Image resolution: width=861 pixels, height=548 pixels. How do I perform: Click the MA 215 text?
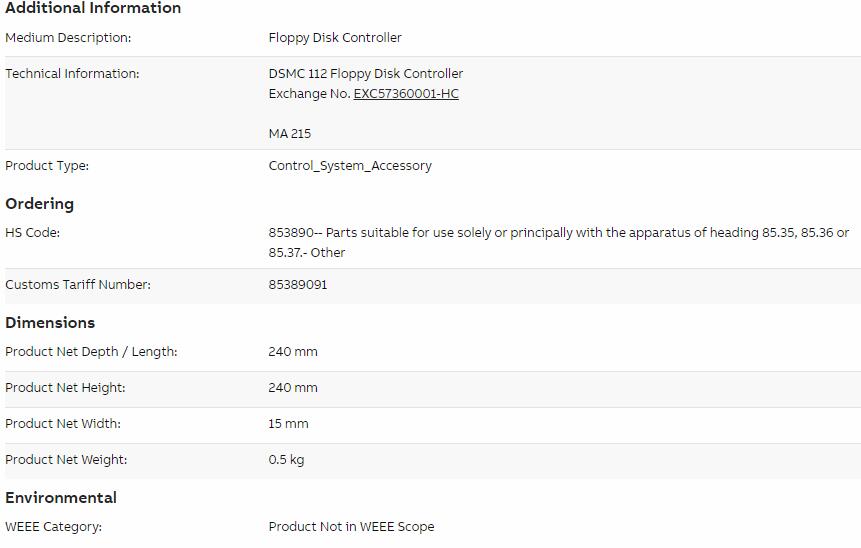(x=290, y=133)
